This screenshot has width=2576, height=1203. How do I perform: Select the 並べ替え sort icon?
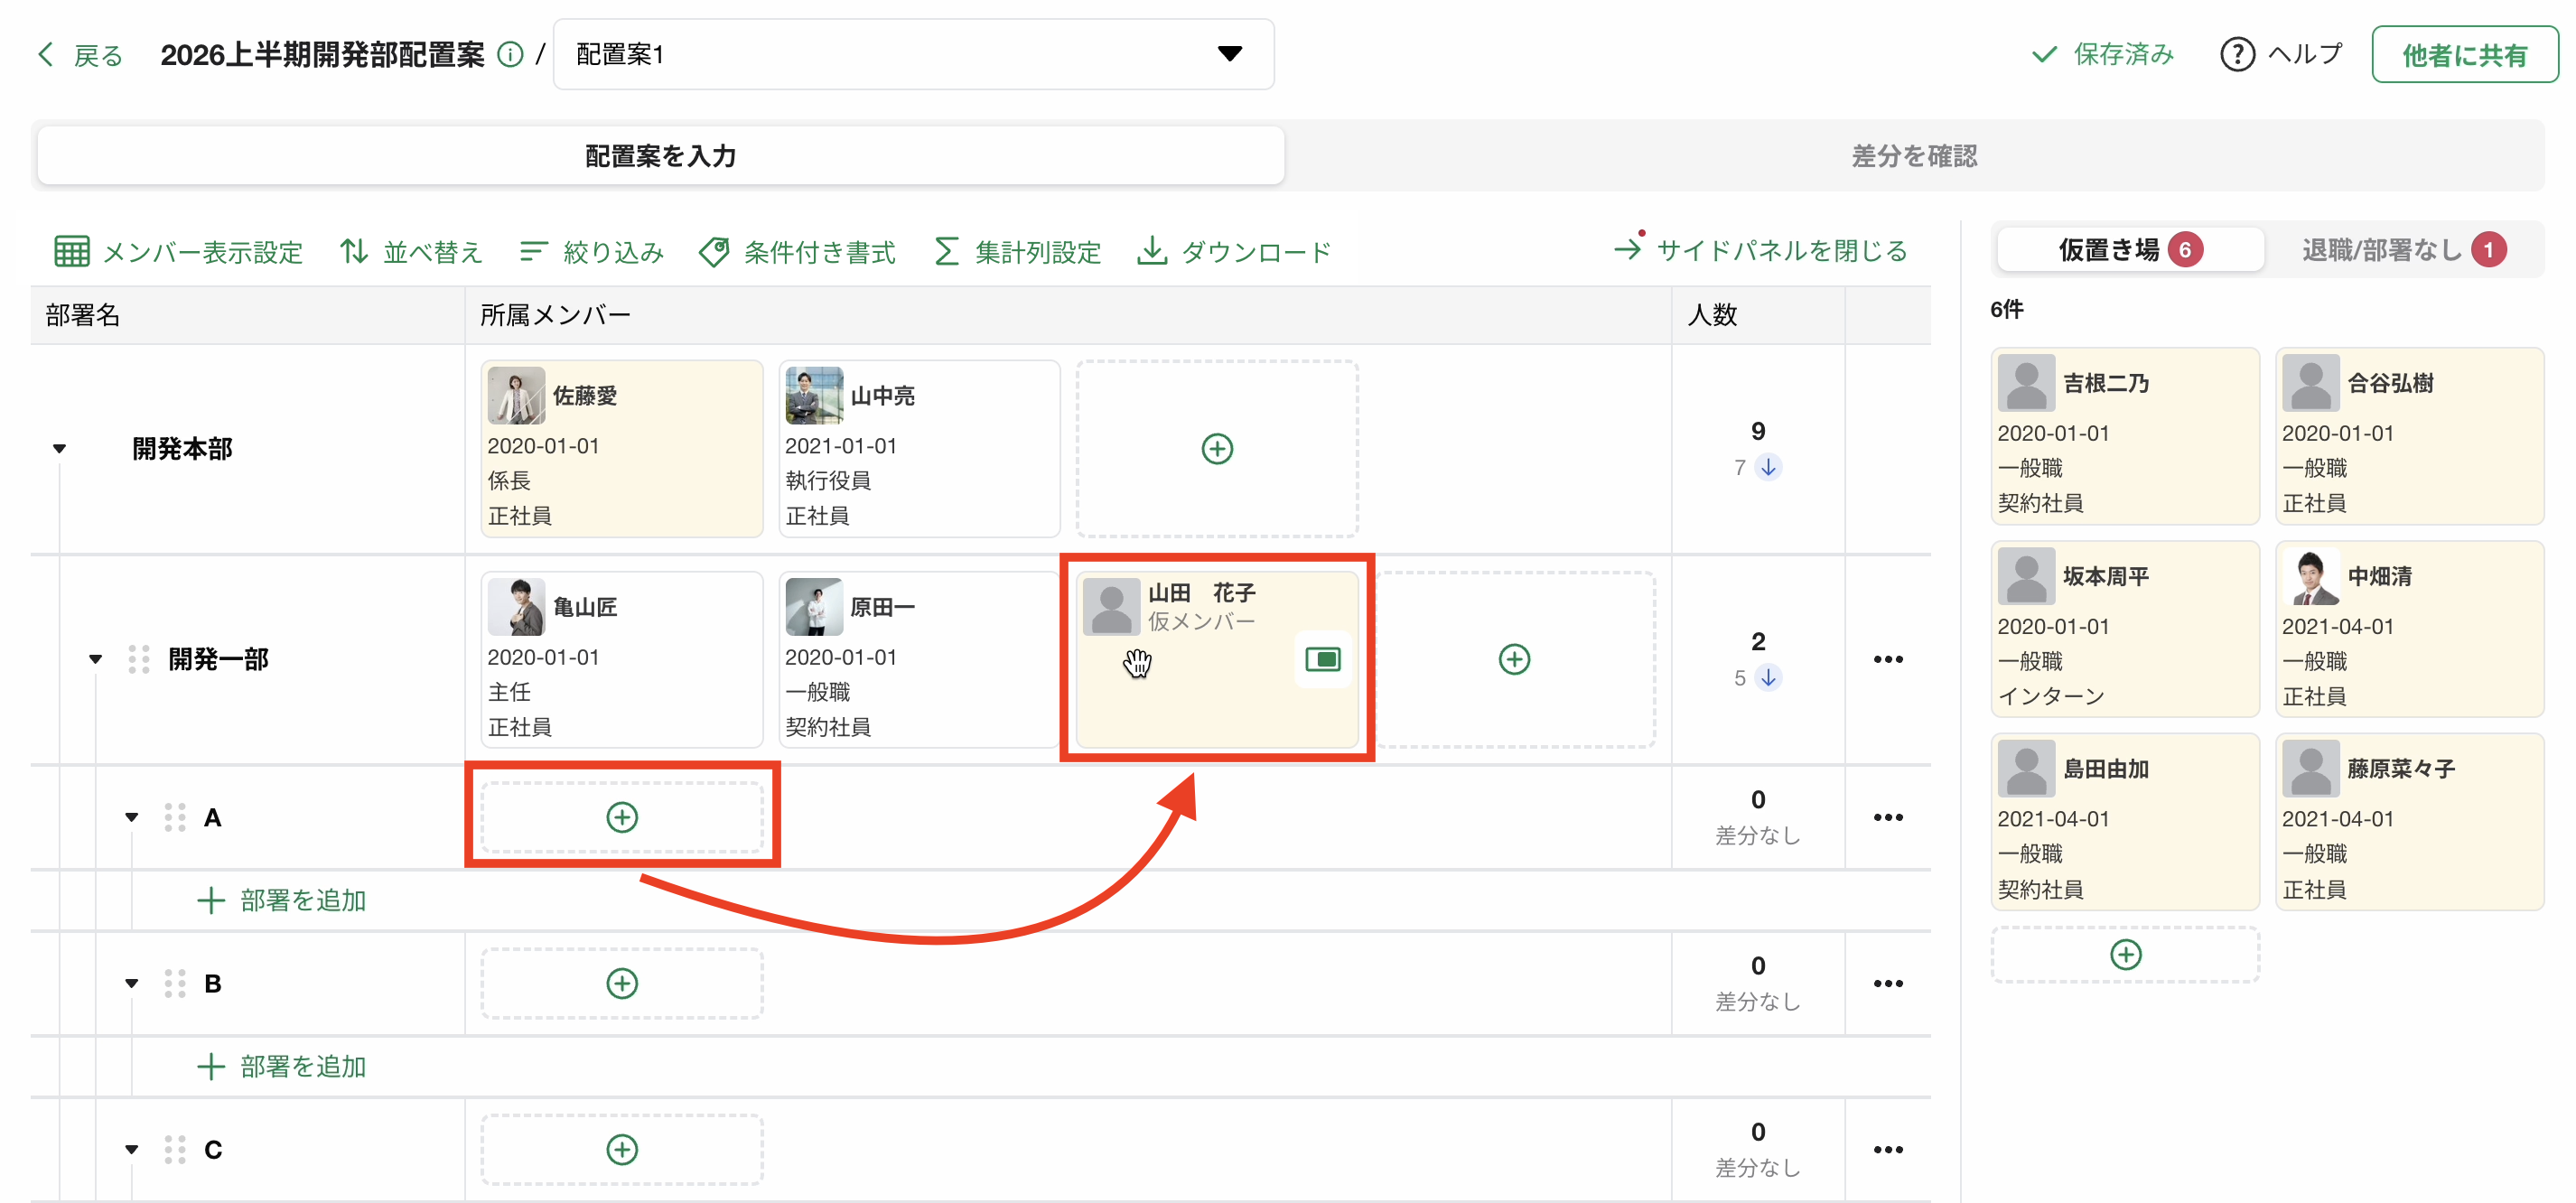[x=352, y=251]
